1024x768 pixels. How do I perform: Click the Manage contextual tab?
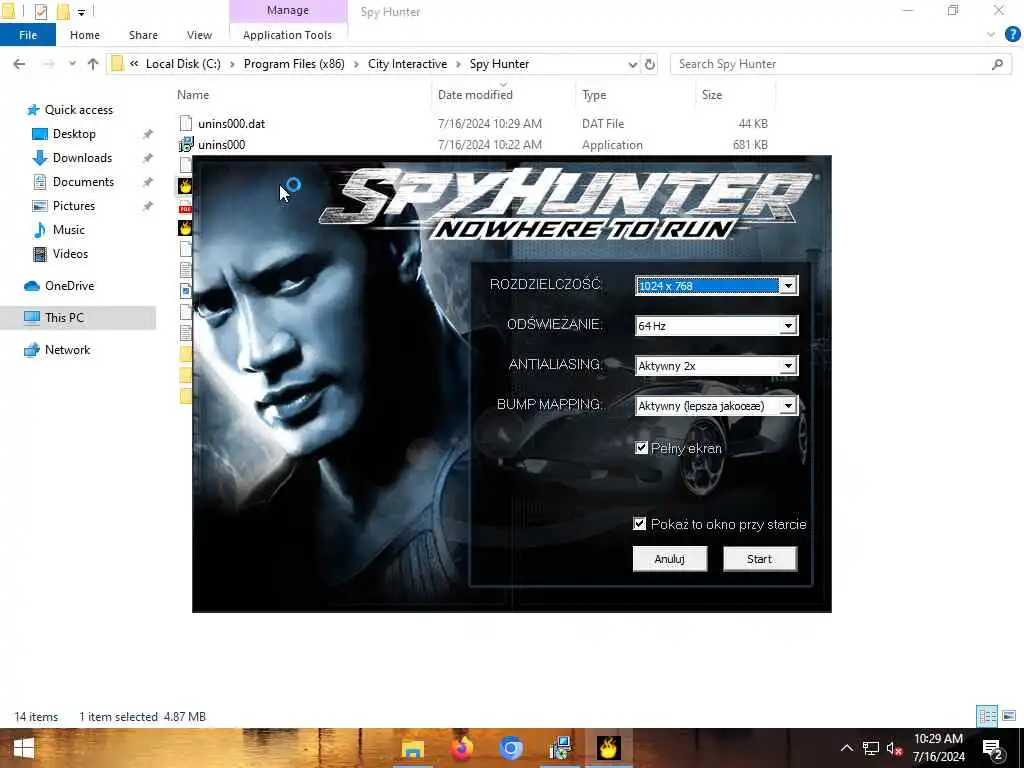pos(288,10)
